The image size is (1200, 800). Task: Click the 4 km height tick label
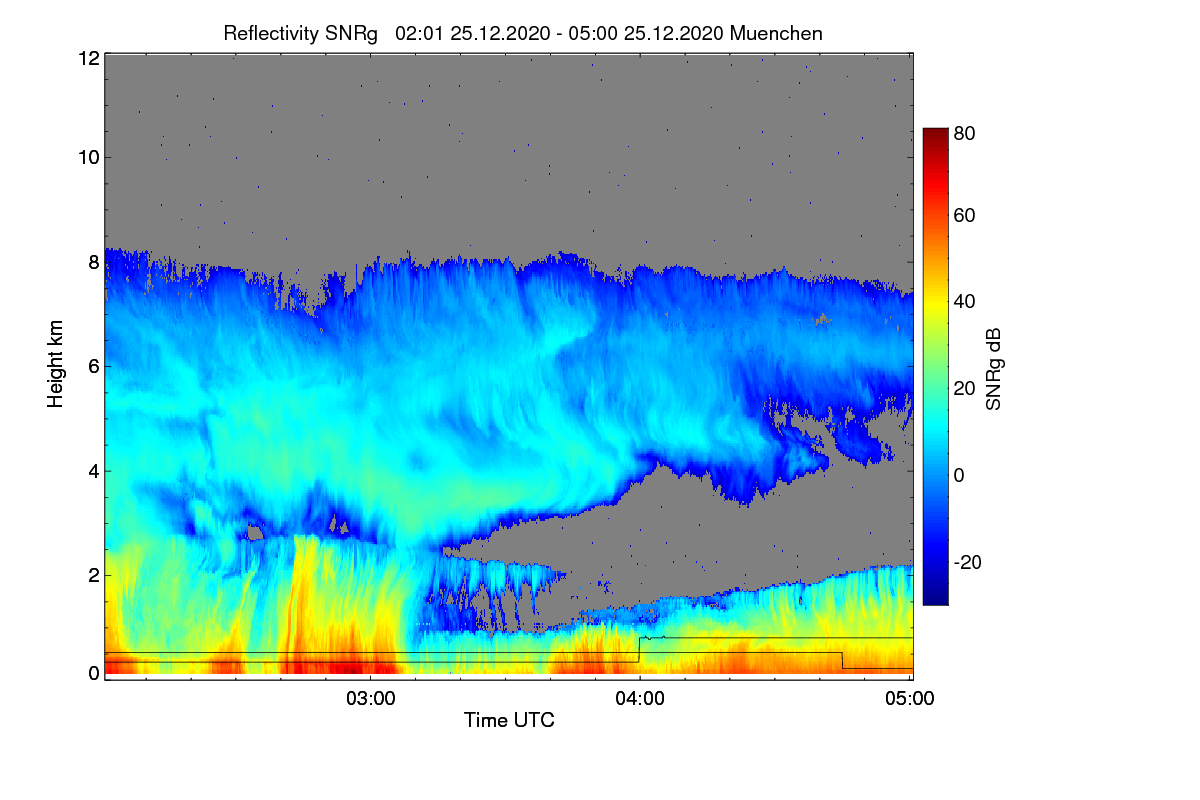click(x=92, y=471)
